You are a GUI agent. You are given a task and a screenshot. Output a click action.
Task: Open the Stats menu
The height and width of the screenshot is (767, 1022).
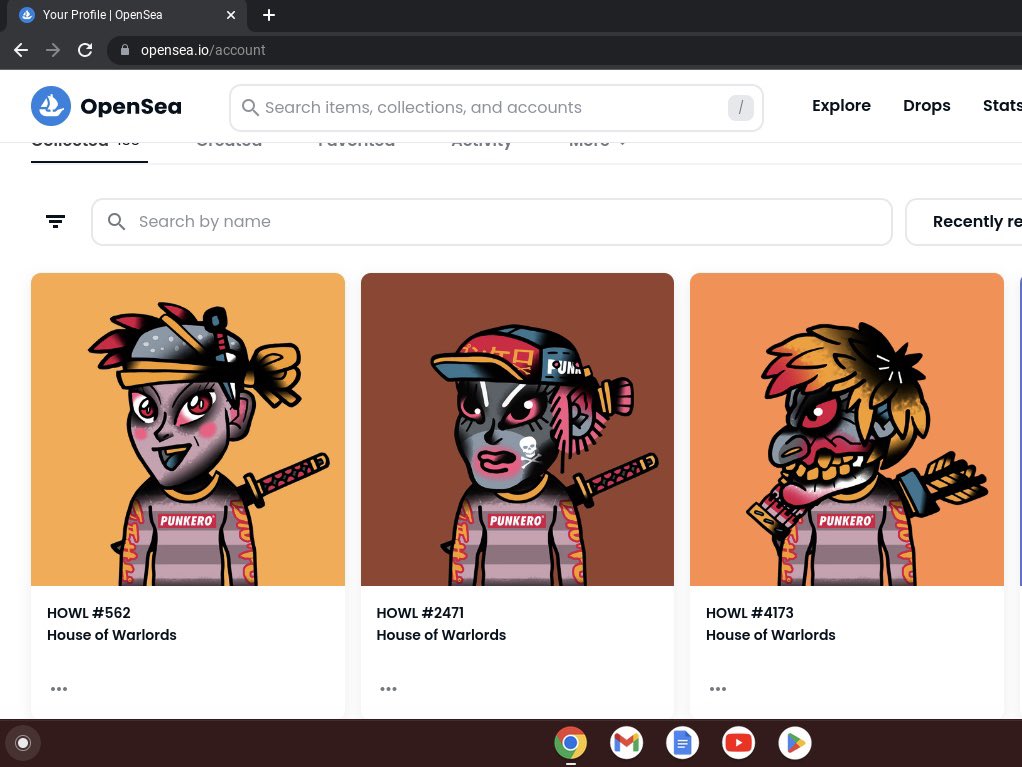(1002, 106)
